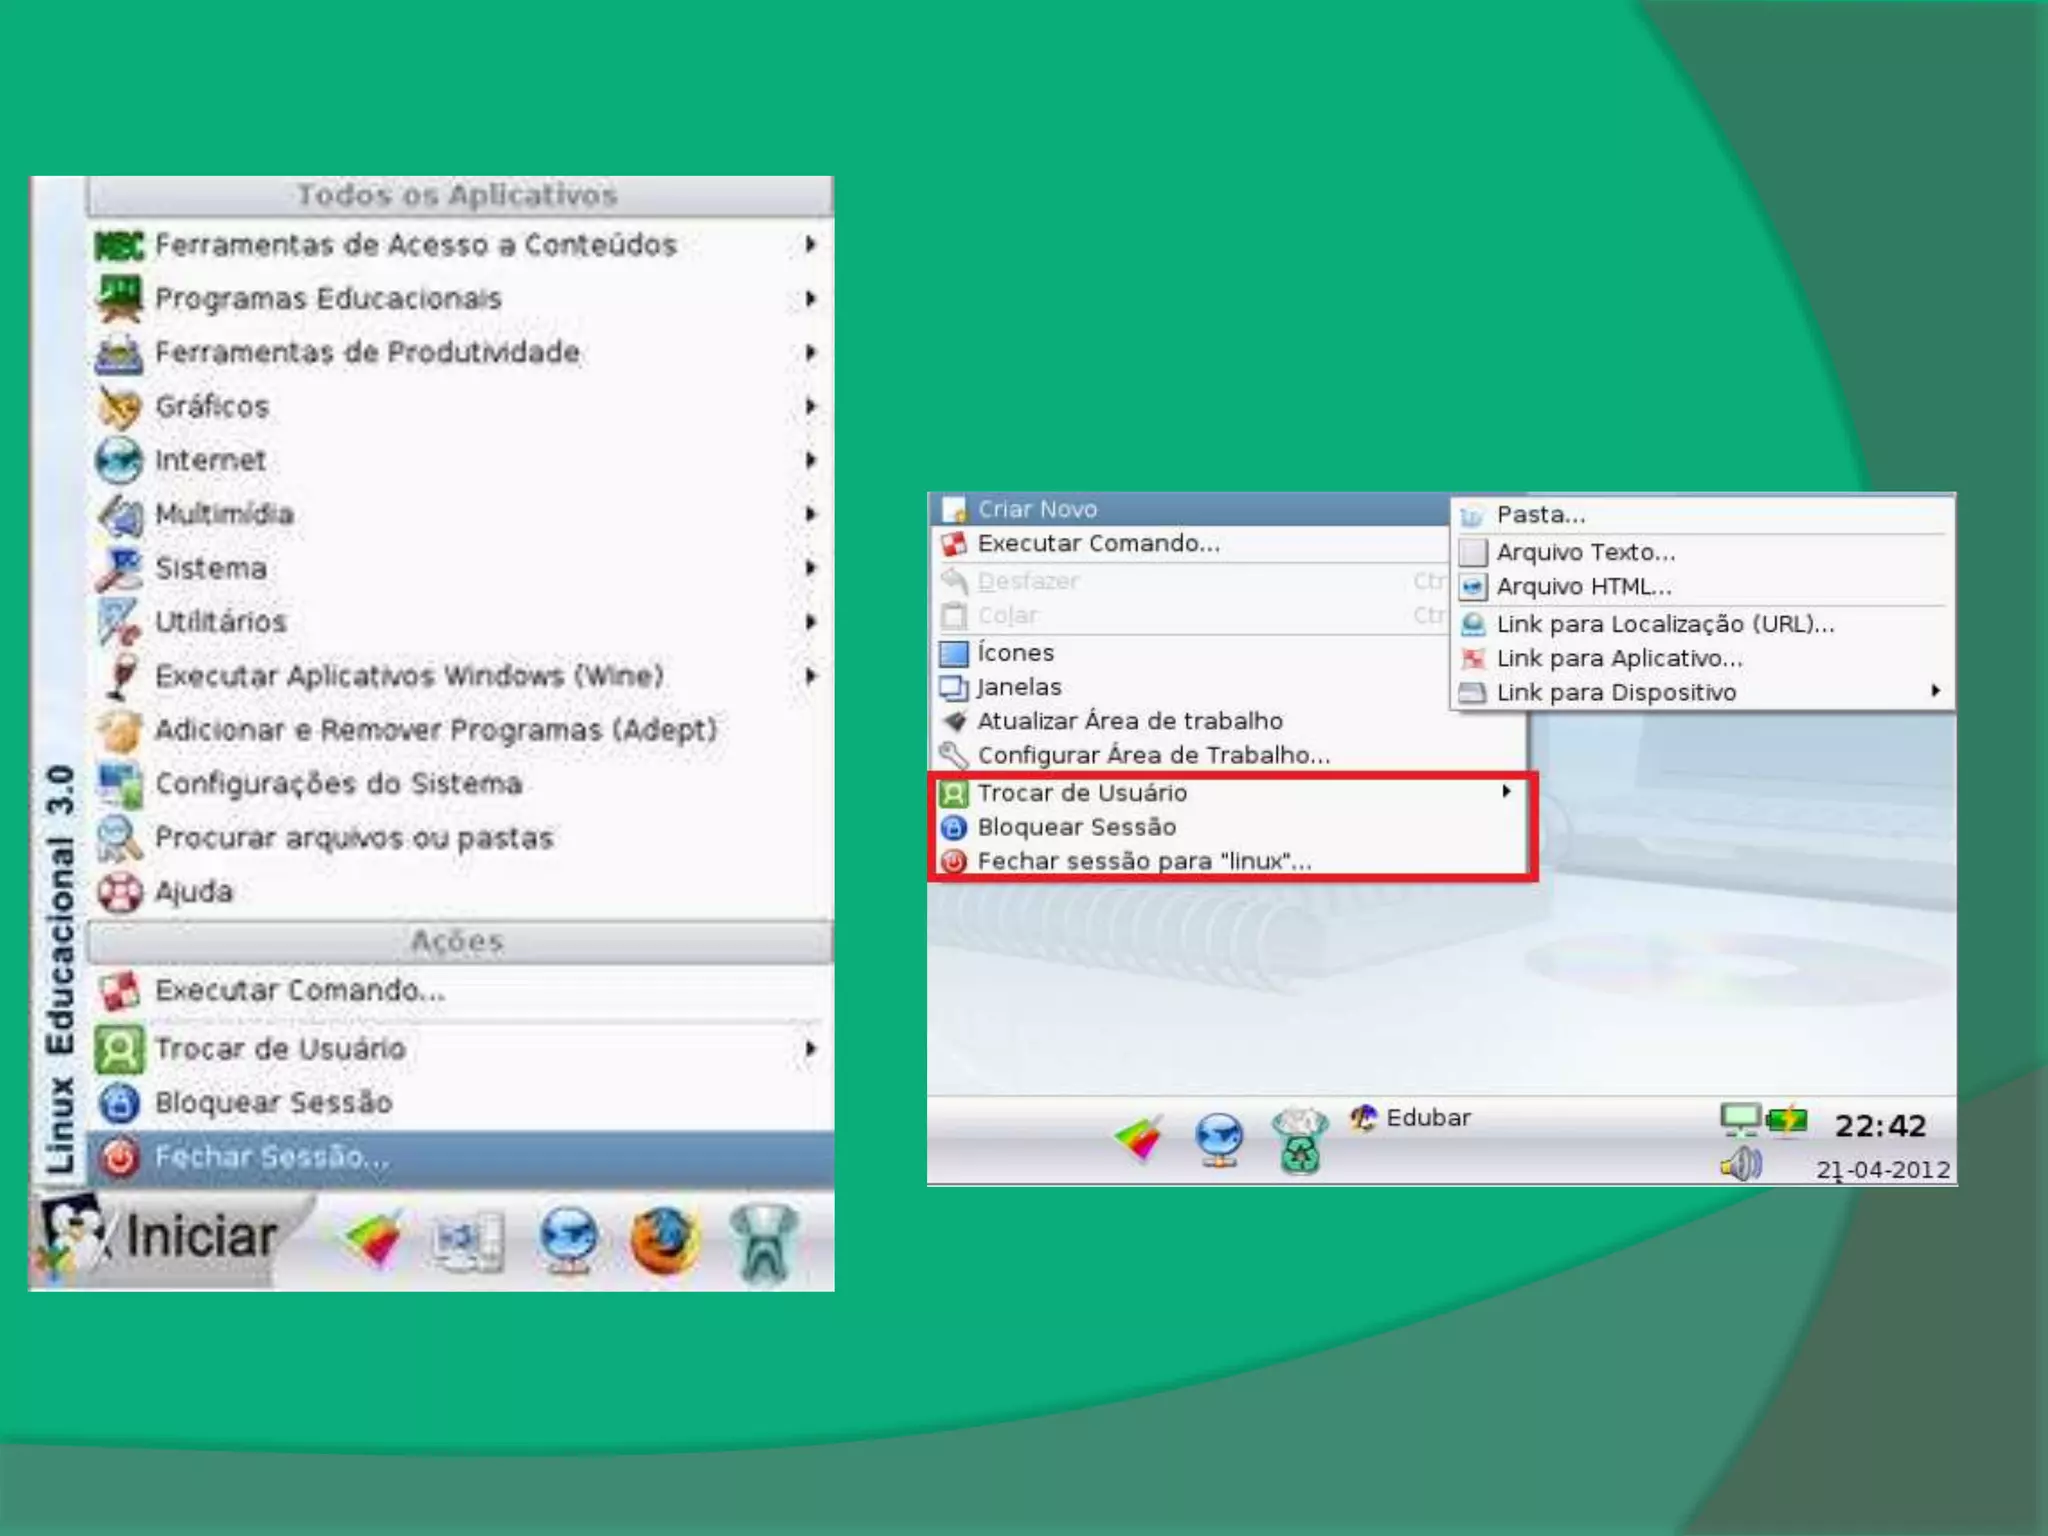This screenshot has width=2048, height=1536.
Task: Click the 22:42 clock display
Action: [1879, 1127]
